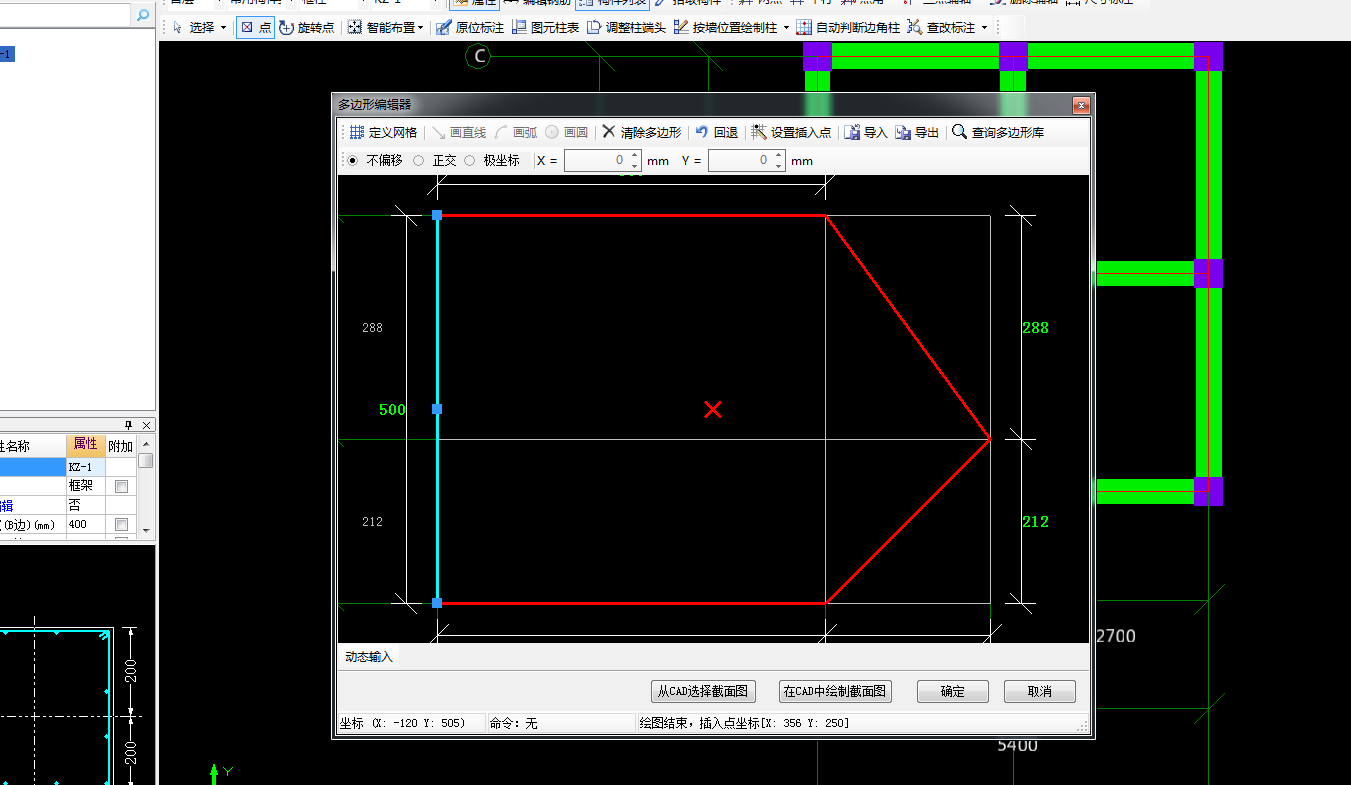Click property panel scrollbar down arrow
The image size is (1351, 785).
pyautogui.click(x=146, y=530)
